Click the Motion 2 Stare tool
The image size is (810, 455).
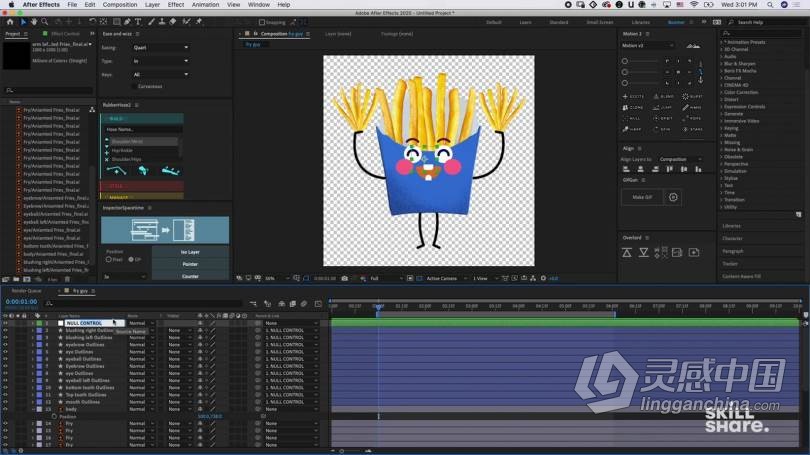693,129
